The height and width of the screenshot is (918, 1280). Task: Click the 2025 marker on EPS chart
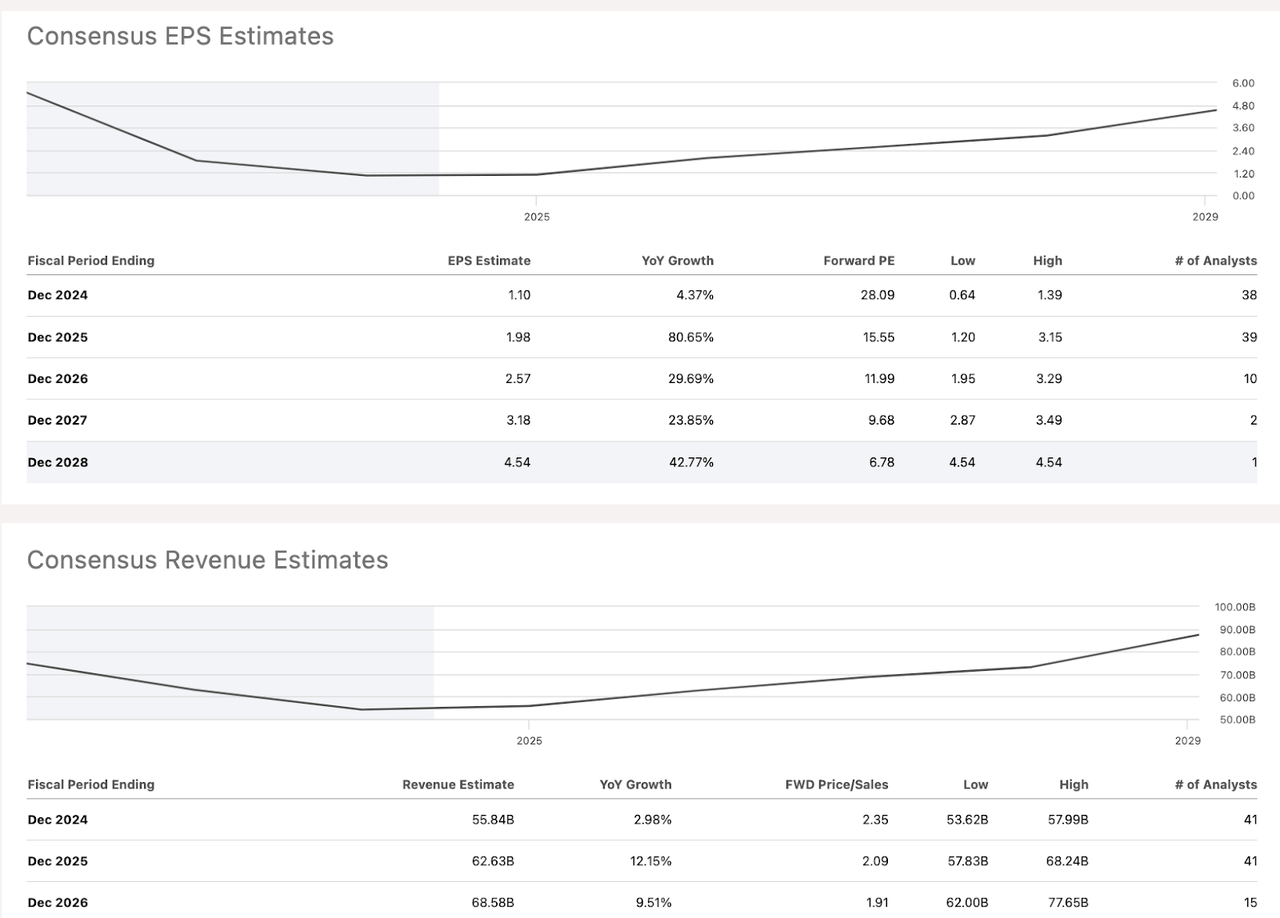[x=537, y=216]
